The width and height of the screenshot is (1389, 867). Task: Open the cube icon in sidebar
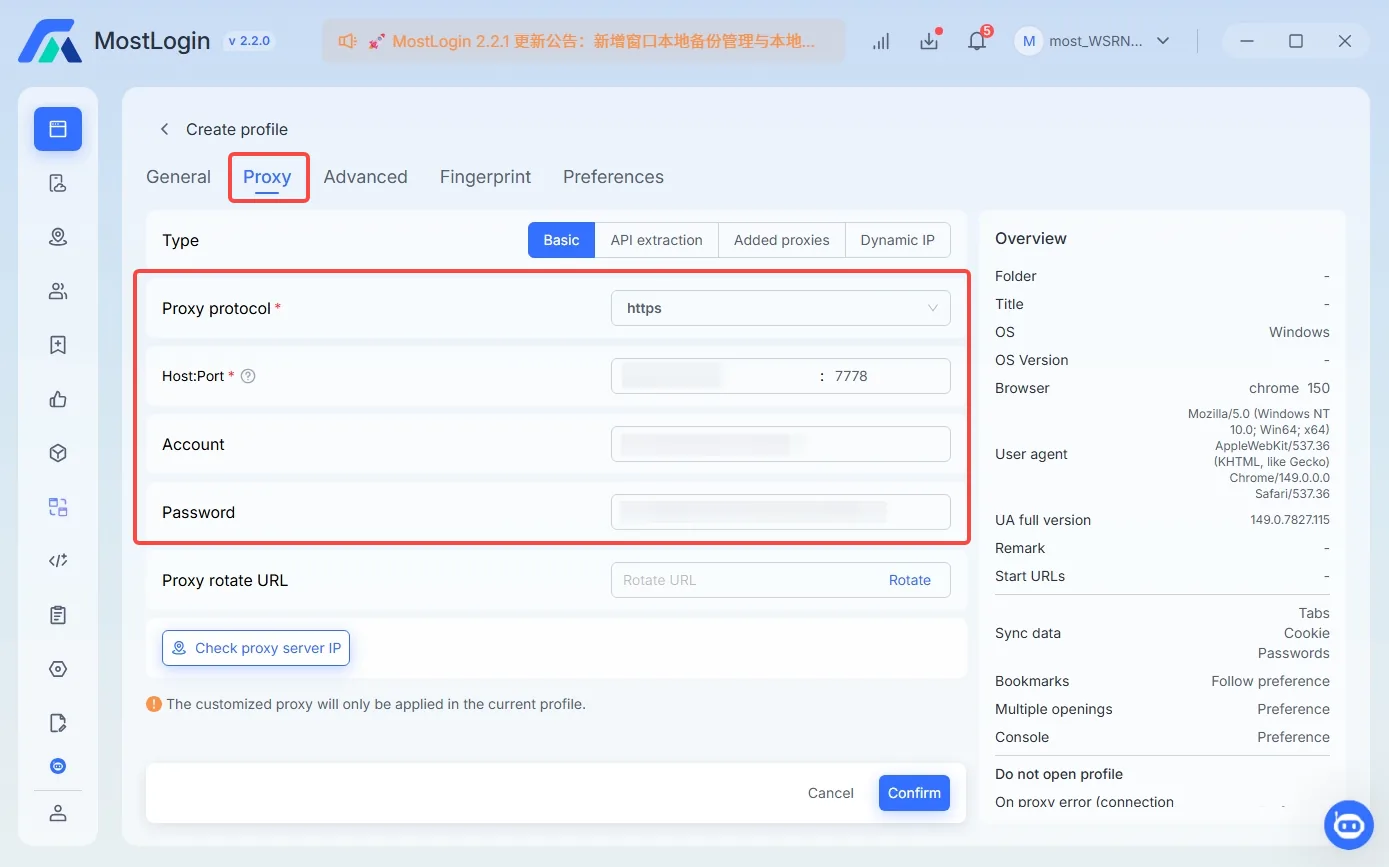(58, 453)
